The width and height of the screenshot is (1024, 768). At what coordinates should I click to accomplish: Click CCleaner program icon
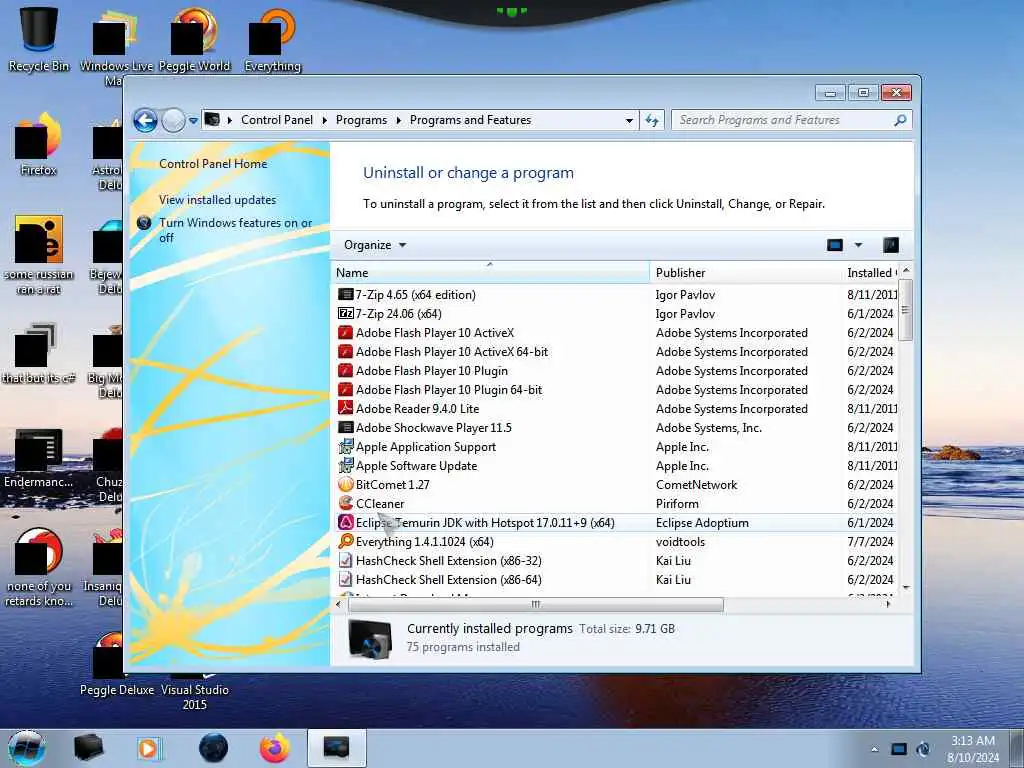[345, 504]
